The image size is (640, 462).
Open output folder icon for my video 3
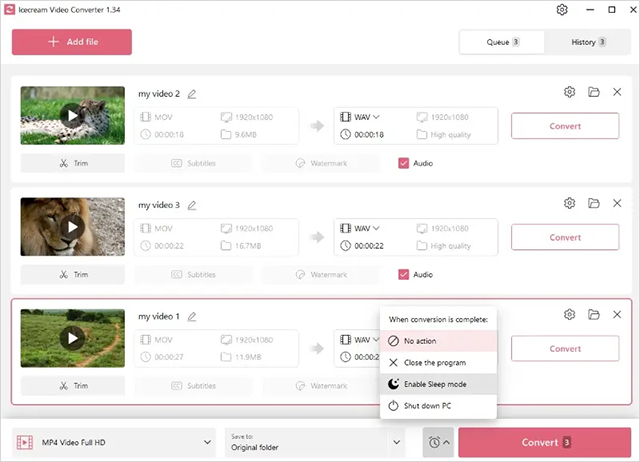pos(594,203)
